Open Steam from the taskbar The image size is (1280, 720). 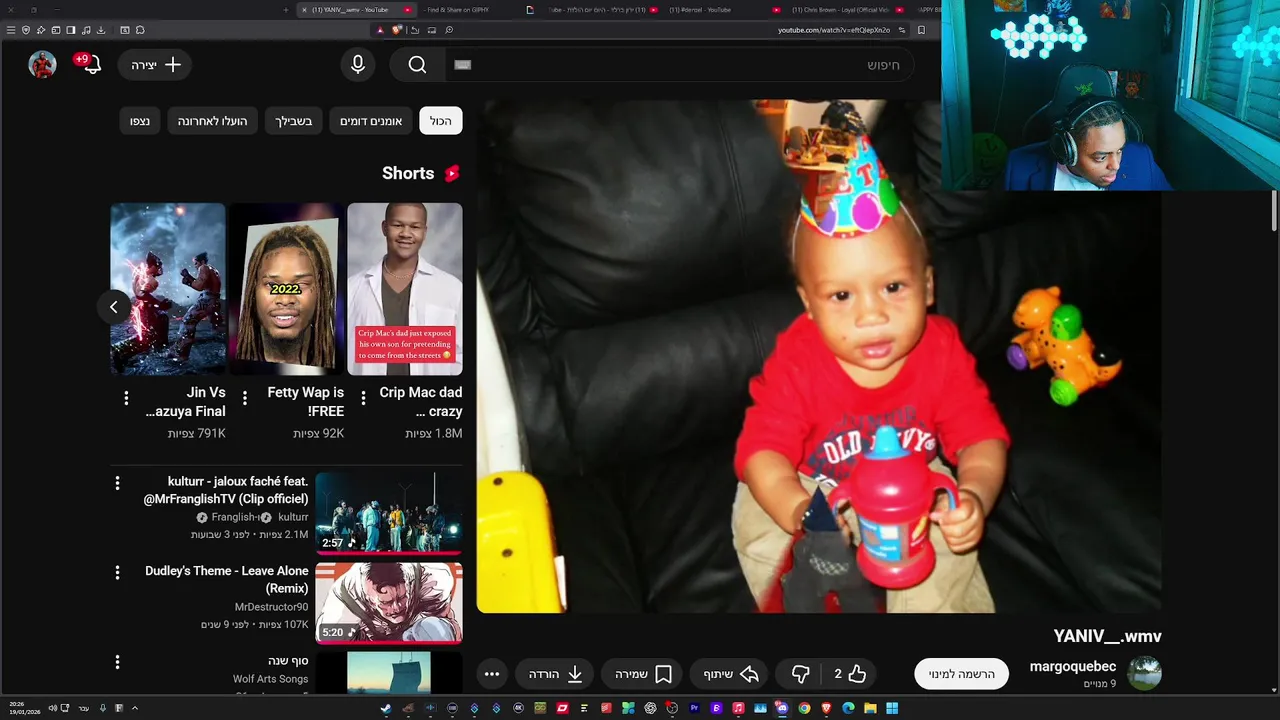(x=386, y=708)
